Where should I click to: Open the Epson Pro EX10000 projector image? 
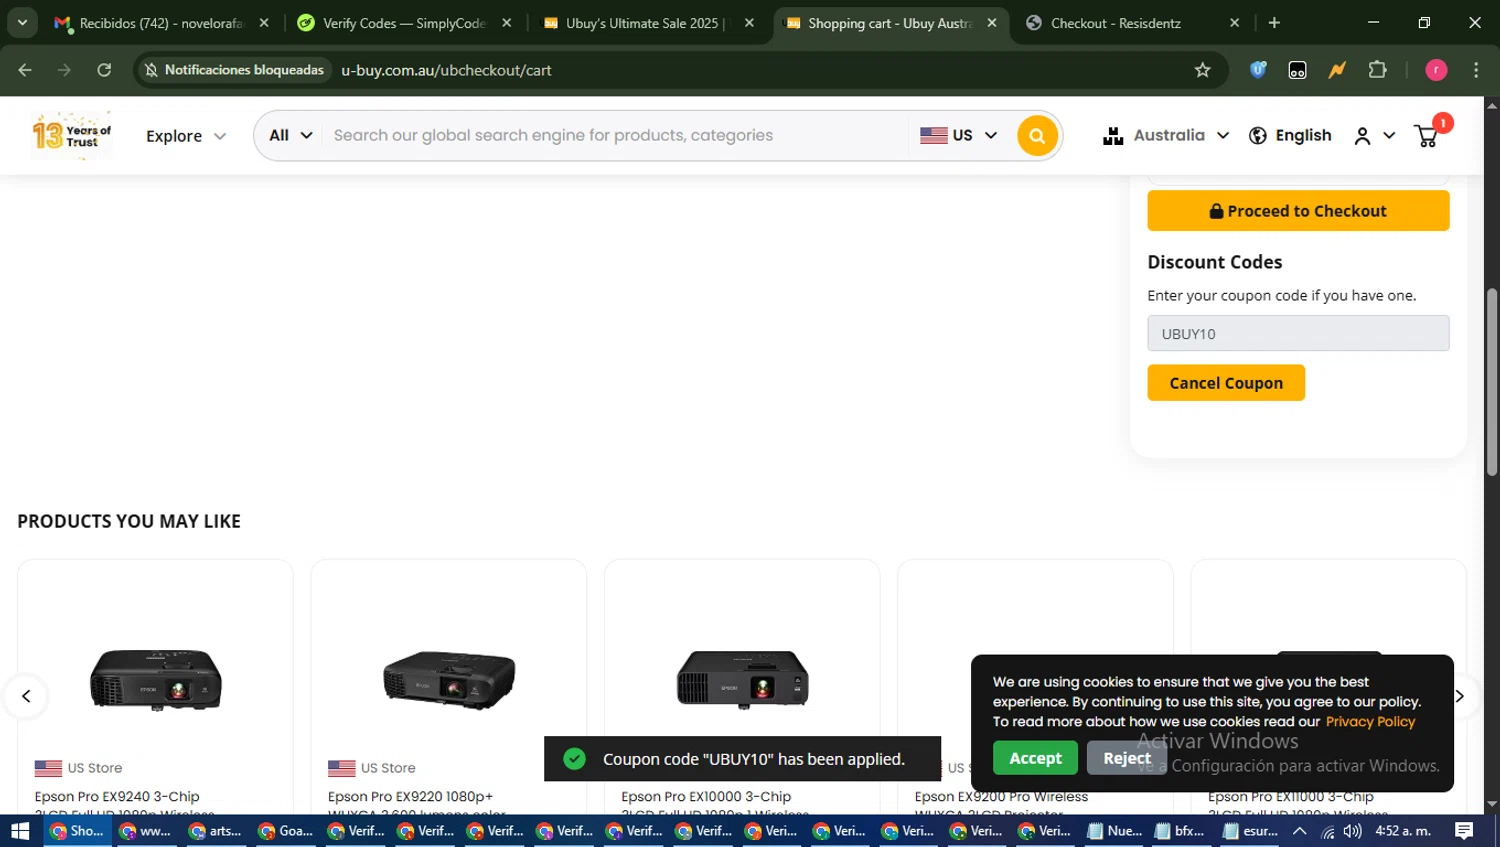pyautogui.click(x=742, y=679)
